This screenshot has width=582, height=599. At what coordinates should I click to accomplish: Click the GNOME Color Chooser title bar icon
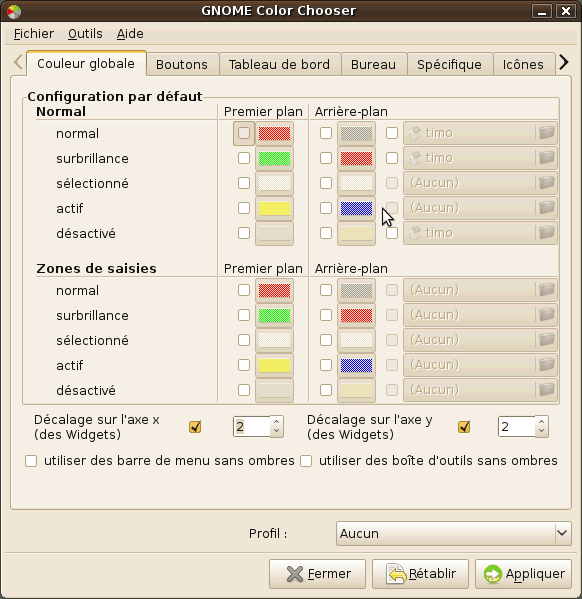[14, 11]
